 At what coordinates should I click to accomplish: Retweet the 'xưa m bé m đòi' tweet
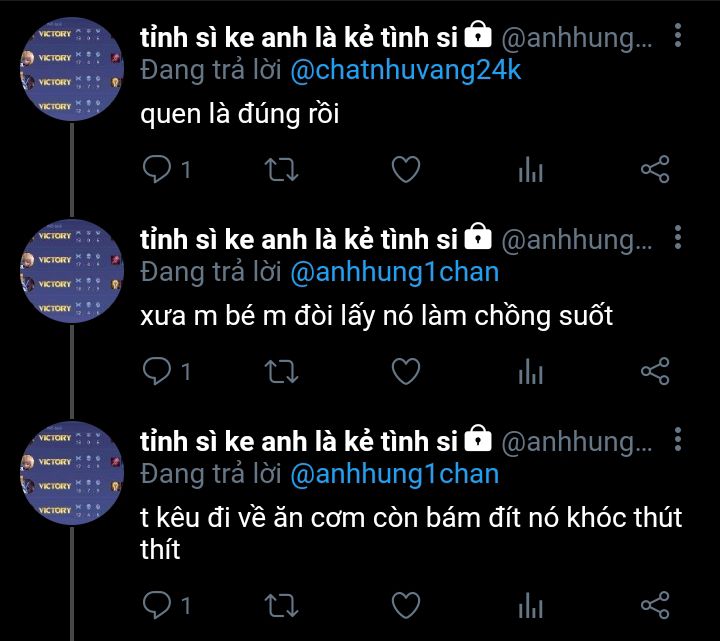281,371
